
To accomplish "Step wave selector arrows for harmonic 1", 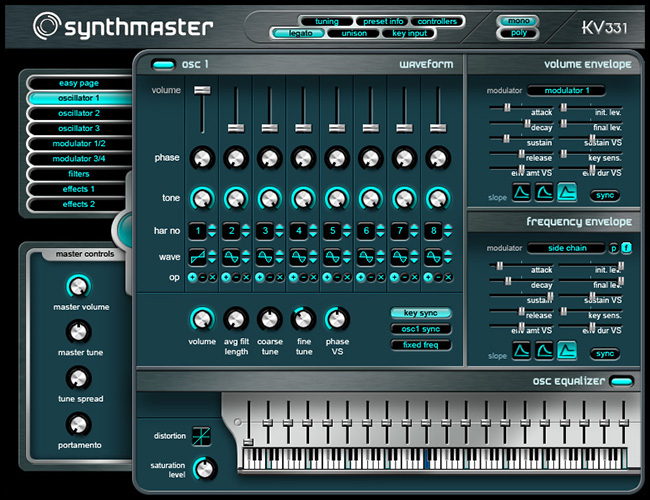I will [212, 257].
